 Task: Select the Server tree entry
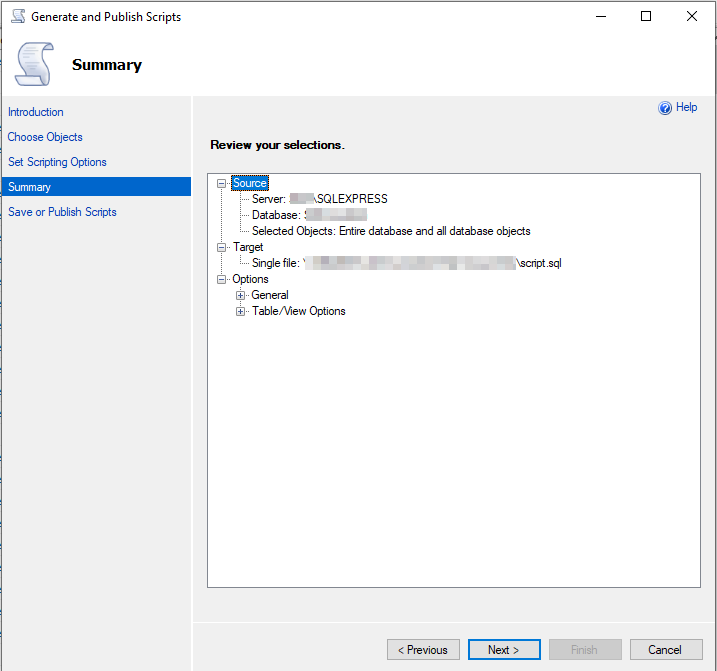320,199
